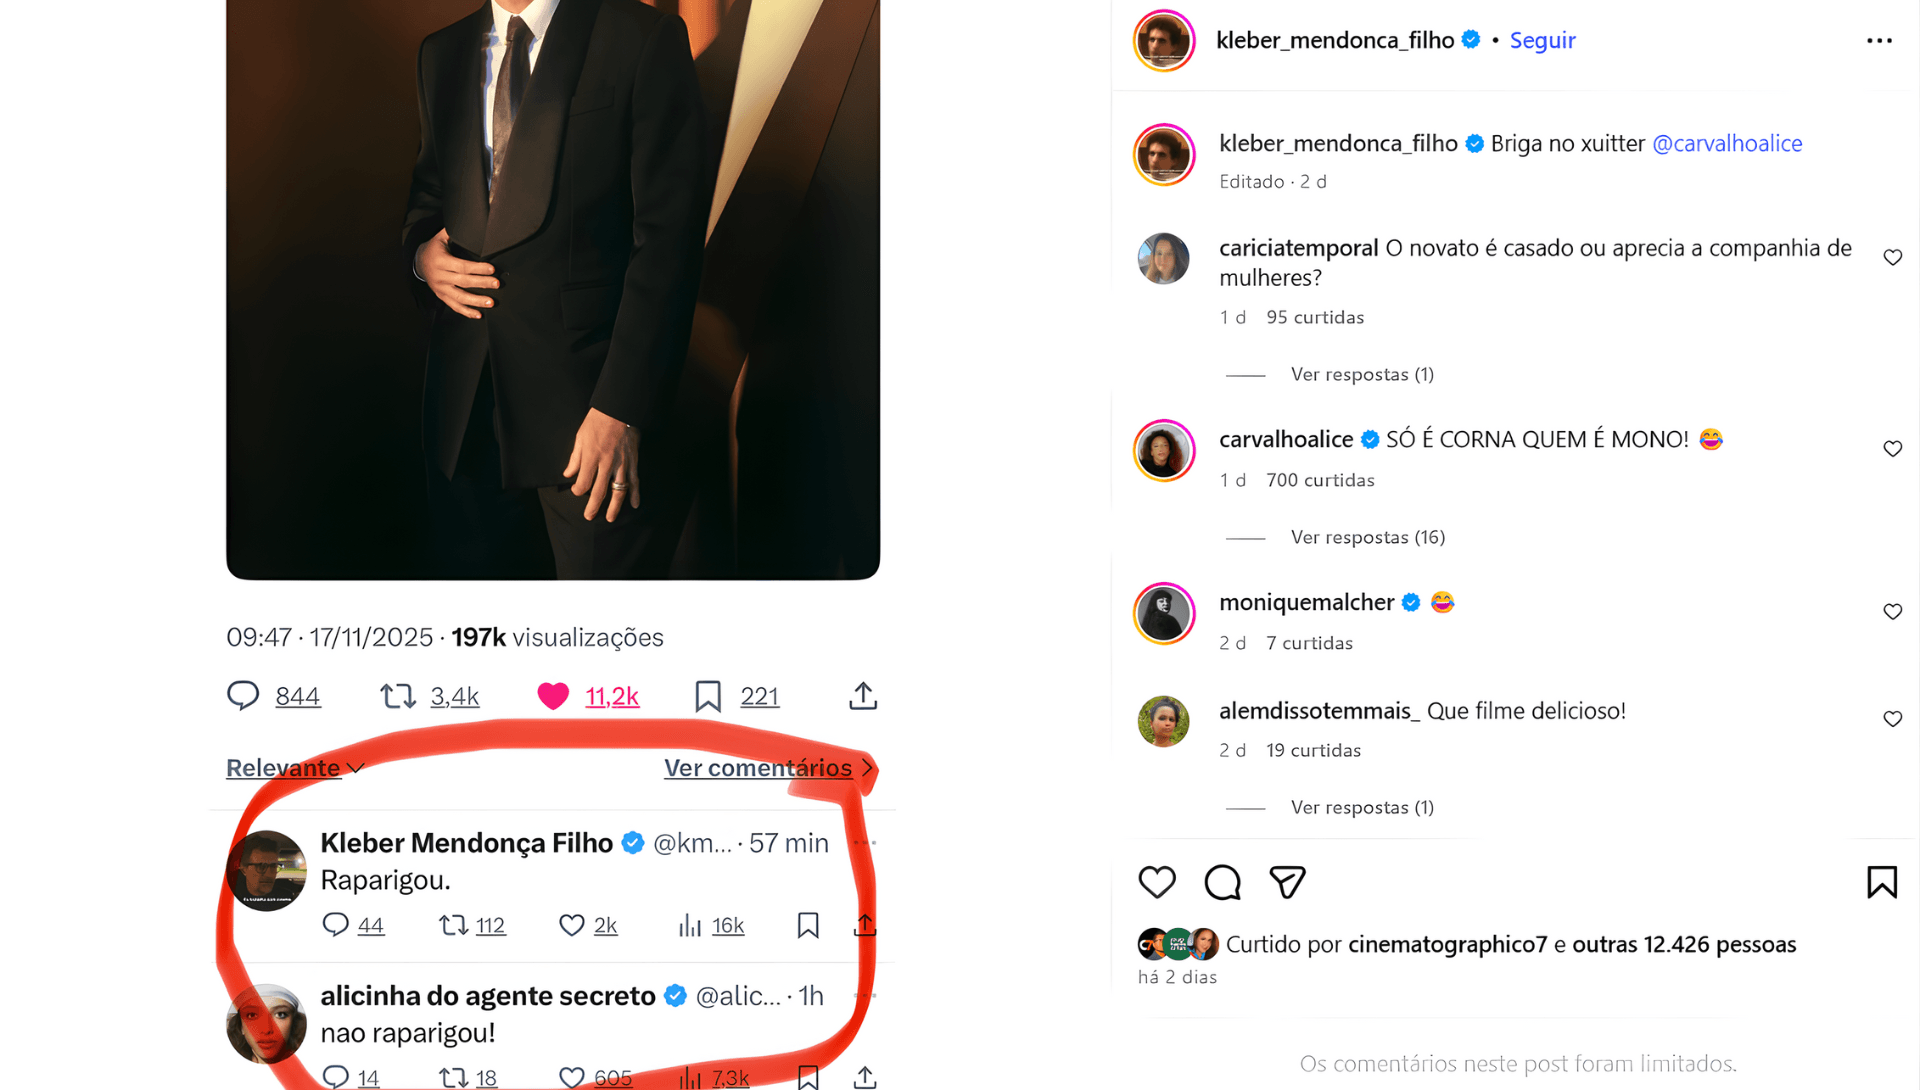Unlike the tweet with 11,2k likes
The height and width of the screenshot is (1090, 1920).
pyautogui.click(x=553, y=696)
